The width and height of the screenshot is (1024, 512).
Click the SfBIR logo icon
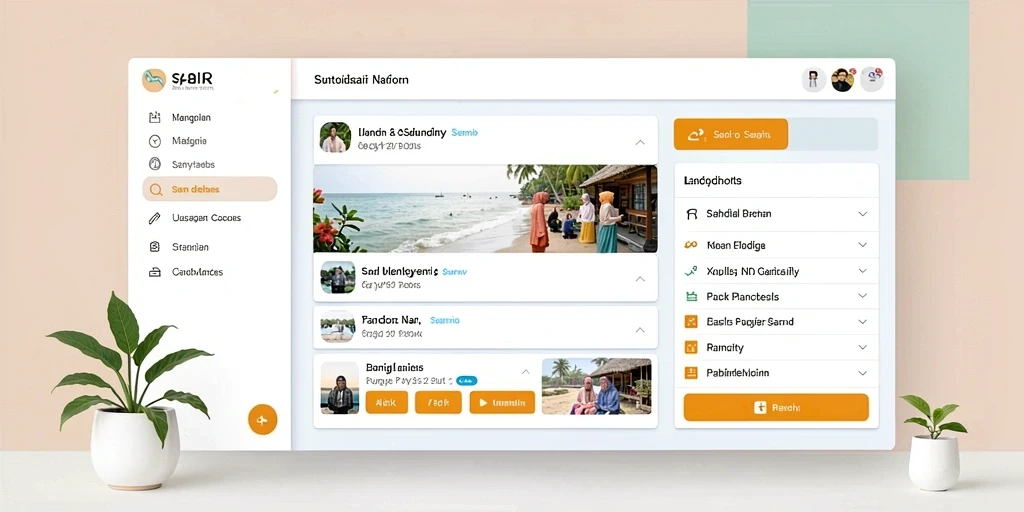click(154, 80)
